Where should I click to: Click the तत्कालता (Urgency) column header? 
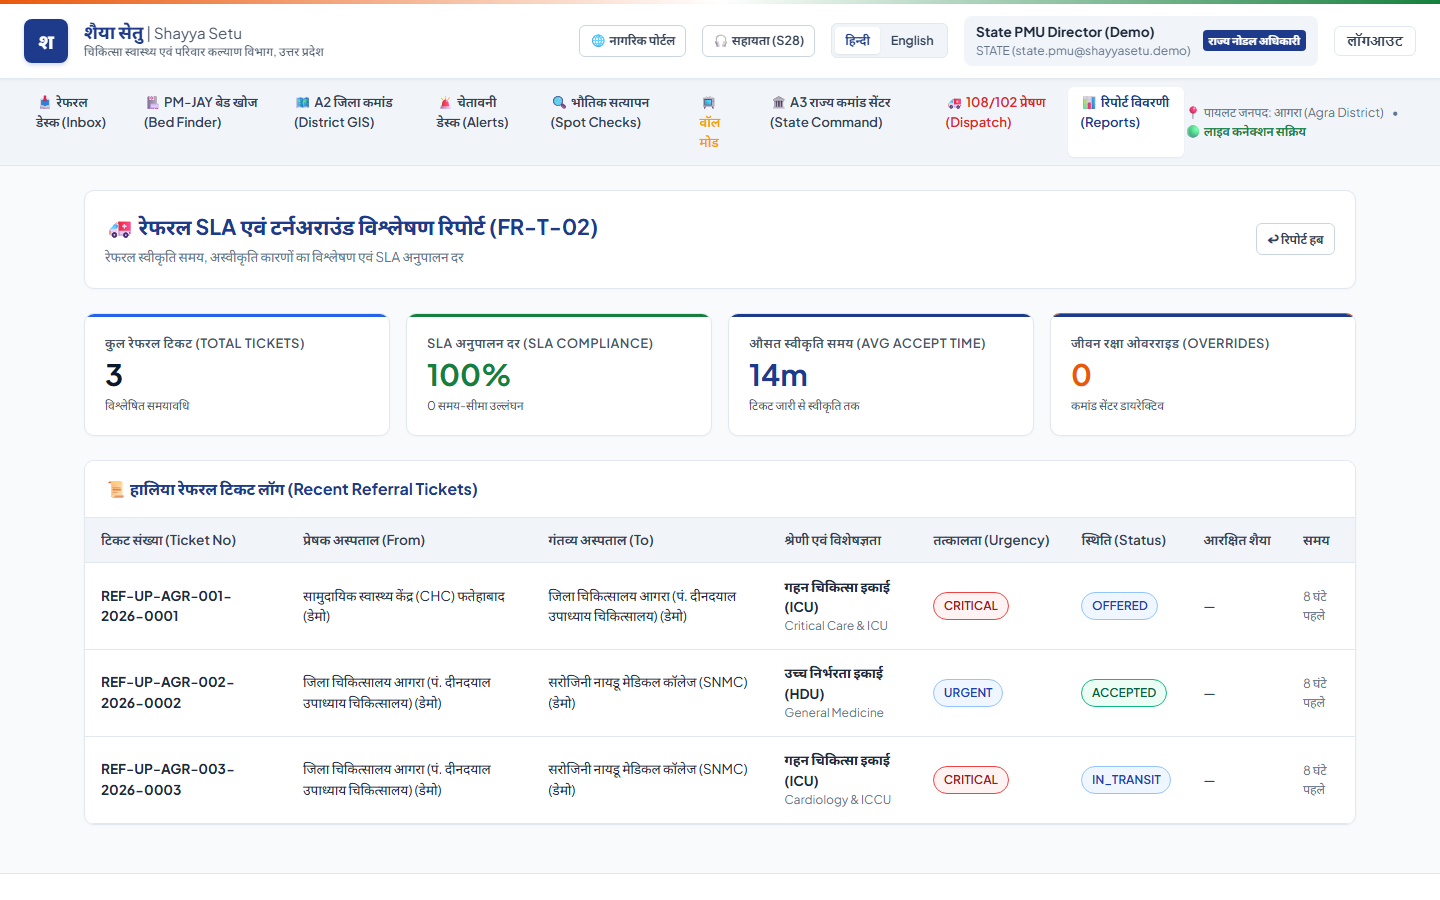(991, 540)
